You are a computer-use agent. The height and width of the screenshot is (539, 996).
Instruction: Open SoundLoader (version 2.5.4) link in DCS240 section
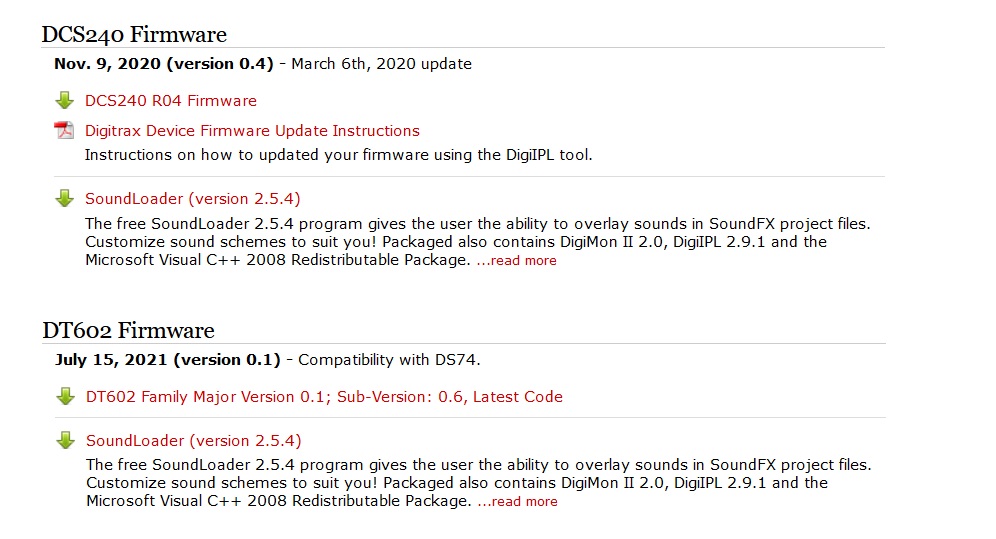click(x=193, y=199)
